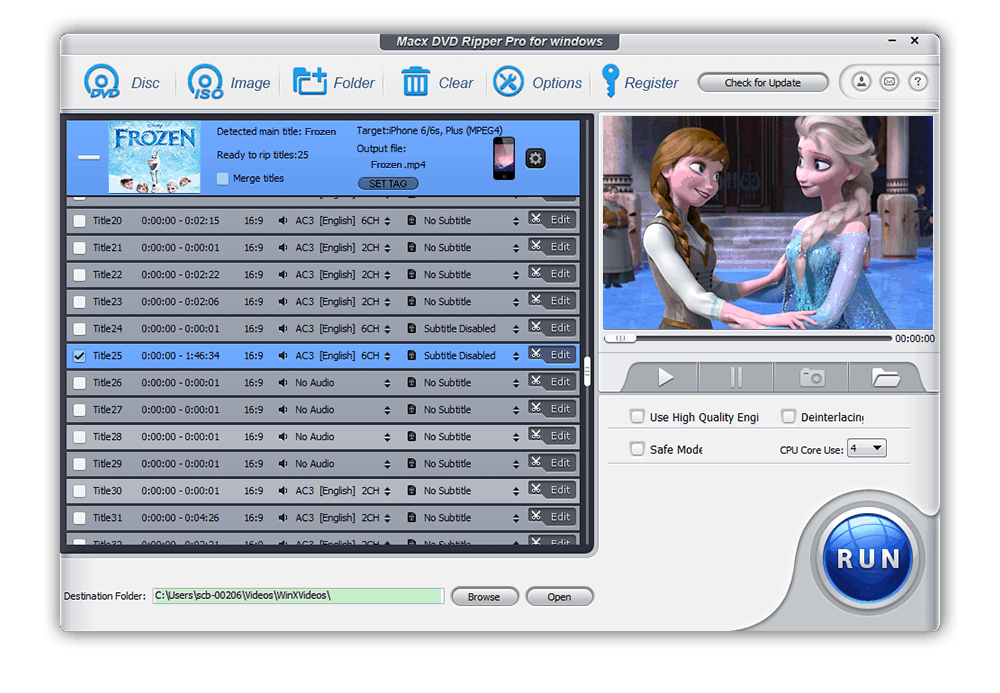1000x693 pixels.
Task: Check the Title20 checkbox
Action: point(79,221)
